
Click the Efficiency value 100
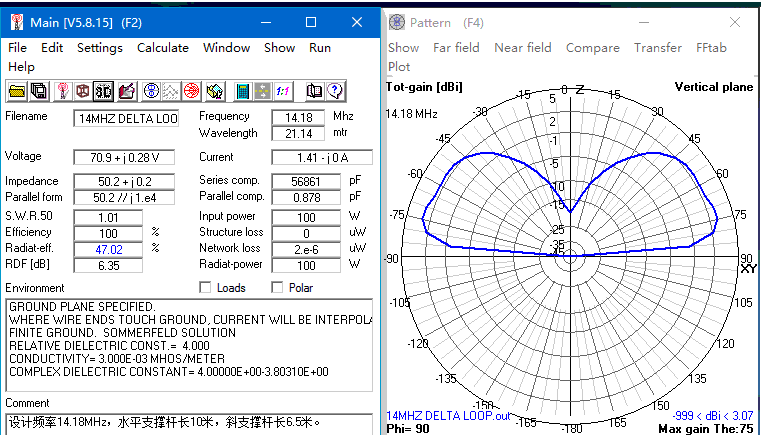108,234
